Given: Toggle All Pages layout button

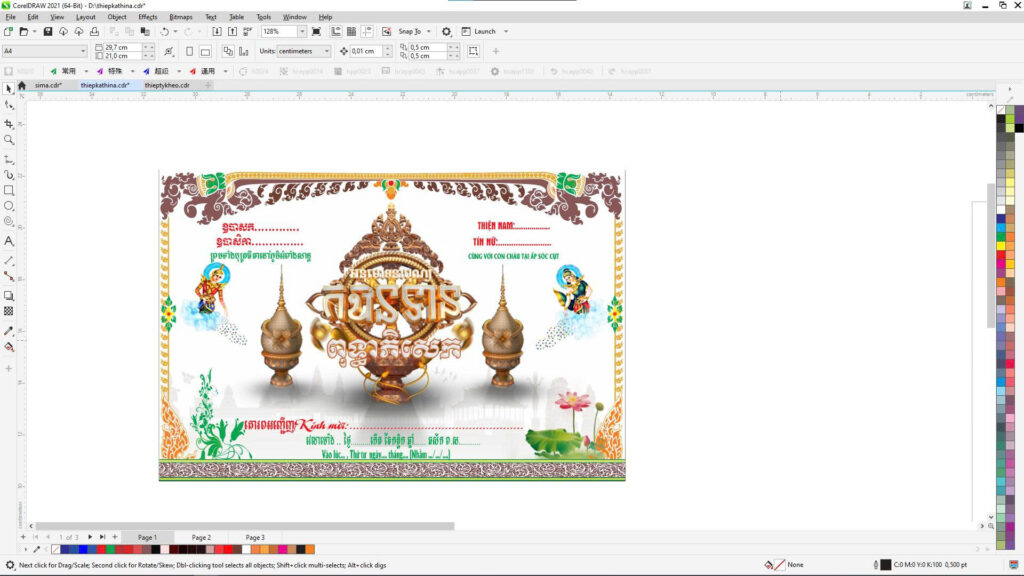Looking at the screenshot, I should (228, 51).
